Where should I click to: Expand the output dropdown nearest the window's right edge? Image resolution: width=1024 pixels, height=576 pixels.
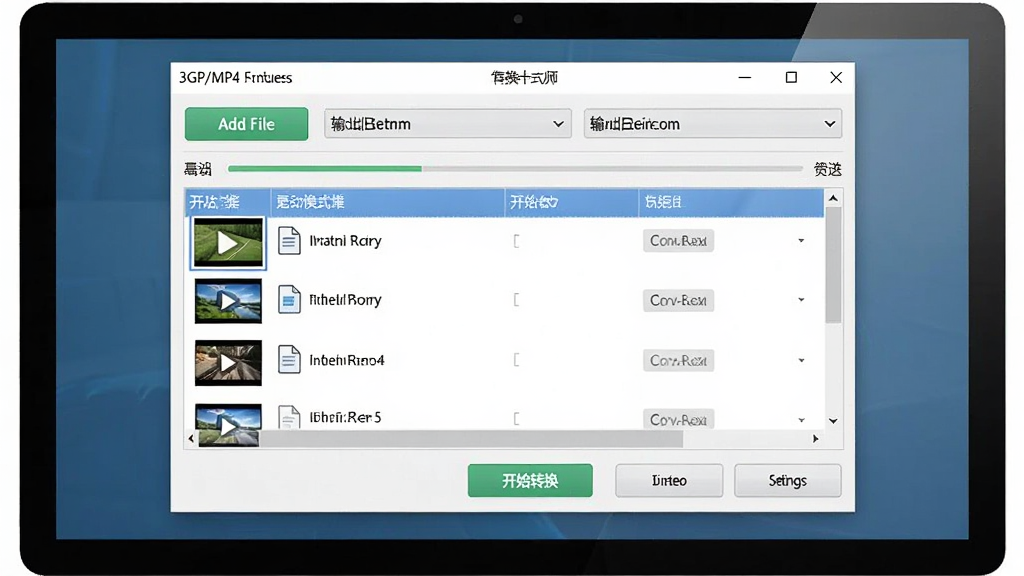coord(712,123)
